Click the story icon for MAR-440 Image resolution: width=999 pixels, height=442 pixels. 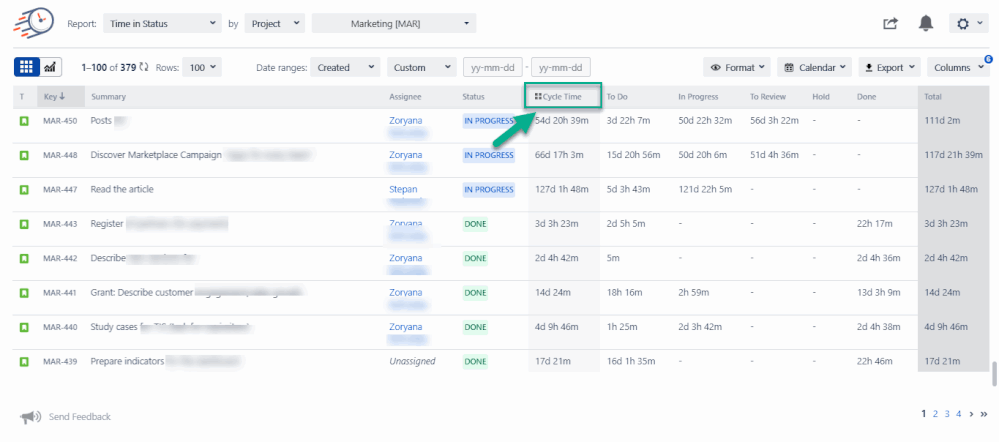coord(24,327)
